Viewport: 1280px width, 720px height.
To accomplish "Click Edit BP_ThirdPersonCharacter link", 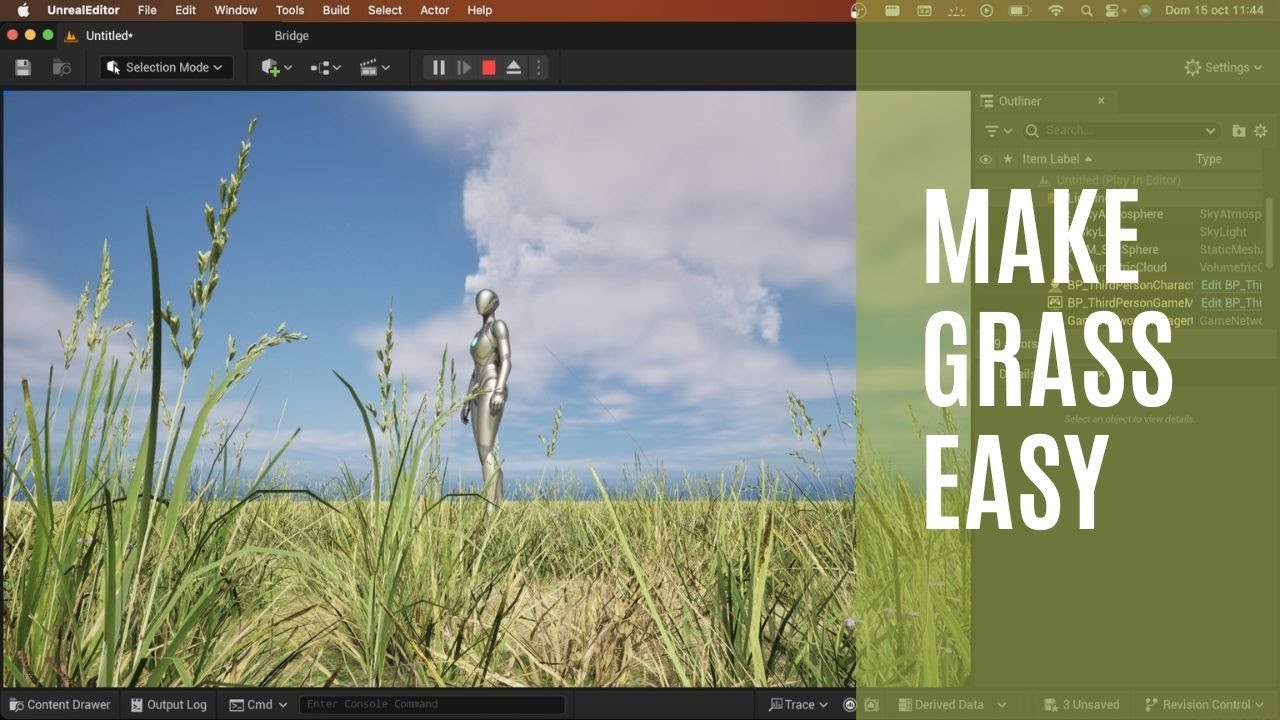I will tap(1231, 285).
